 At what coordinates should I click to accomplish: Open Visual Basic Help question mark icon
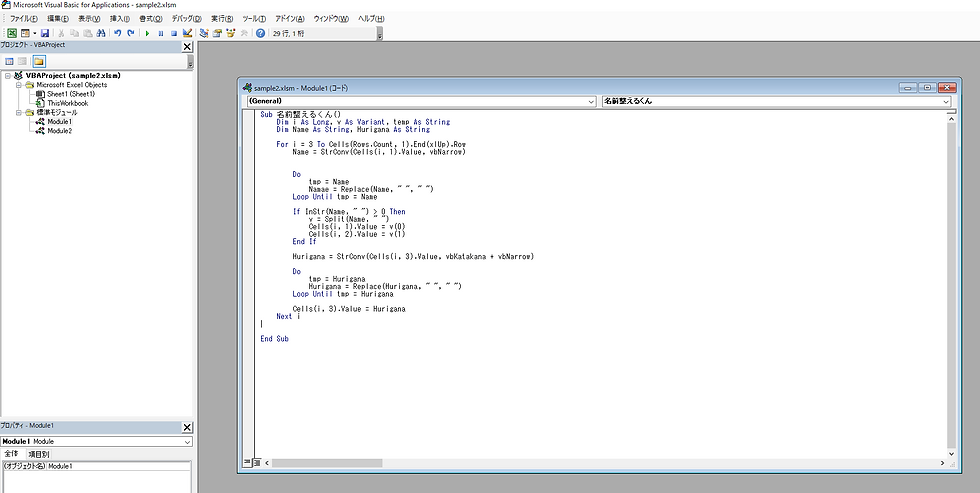pyautogui.click(x=261, y=33)
